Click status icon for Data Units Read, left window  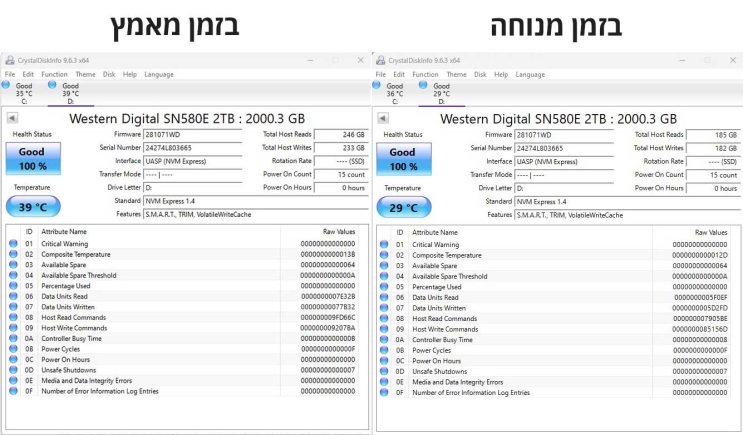coord(13,296)
